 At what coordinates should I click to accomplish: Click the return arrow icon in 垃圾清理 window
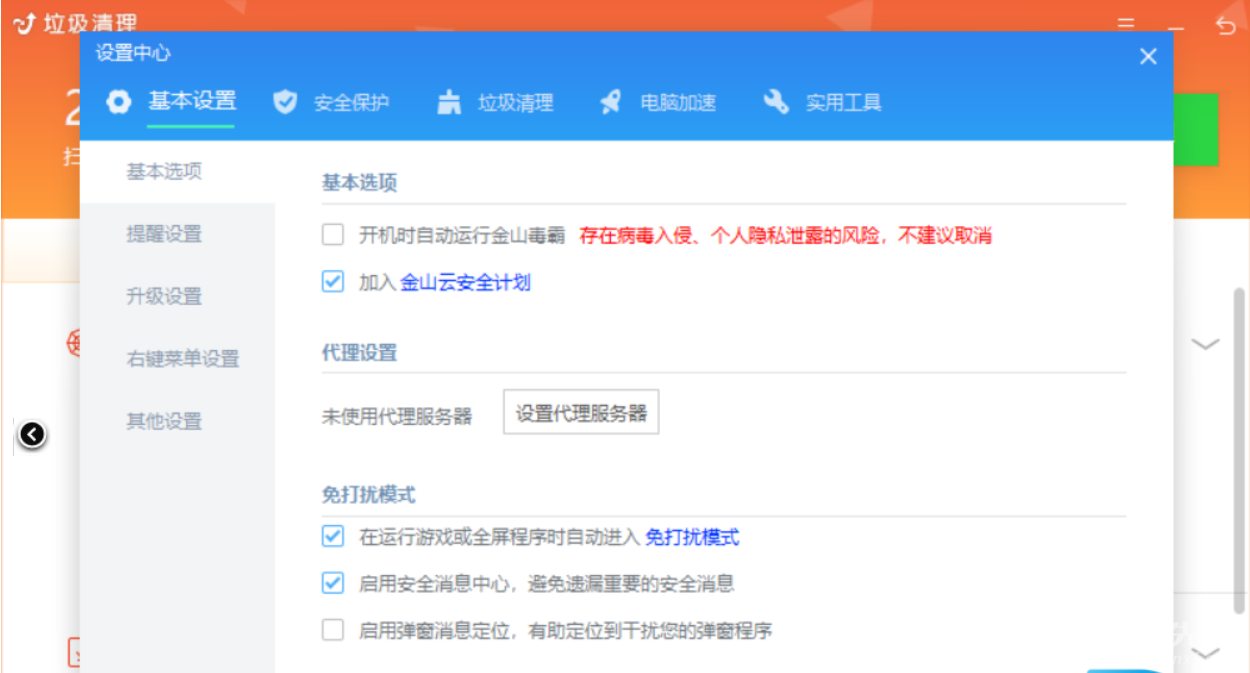point(1226,26)
